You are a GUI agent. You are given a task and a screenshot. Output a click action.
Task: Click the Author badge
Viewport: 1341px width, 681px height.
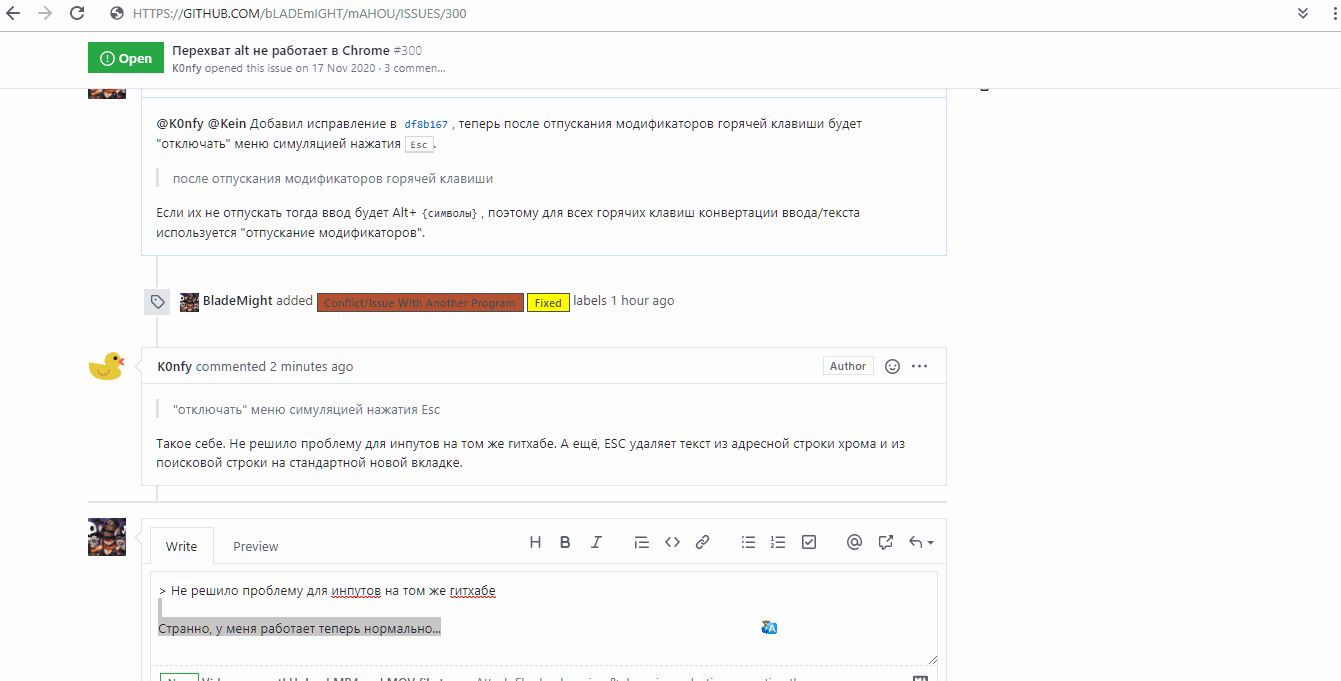[x=848, y=366]
